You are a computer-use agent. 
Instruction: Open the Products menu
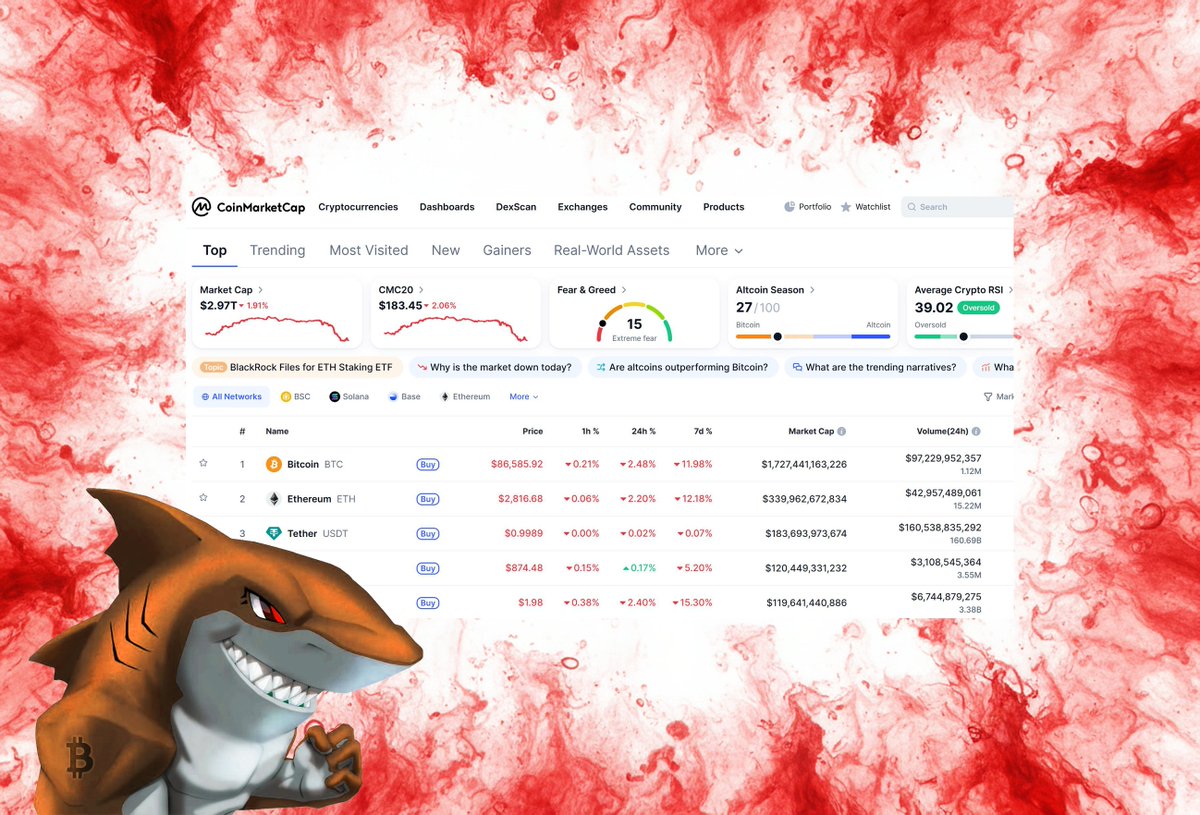(x=724, y=207)
